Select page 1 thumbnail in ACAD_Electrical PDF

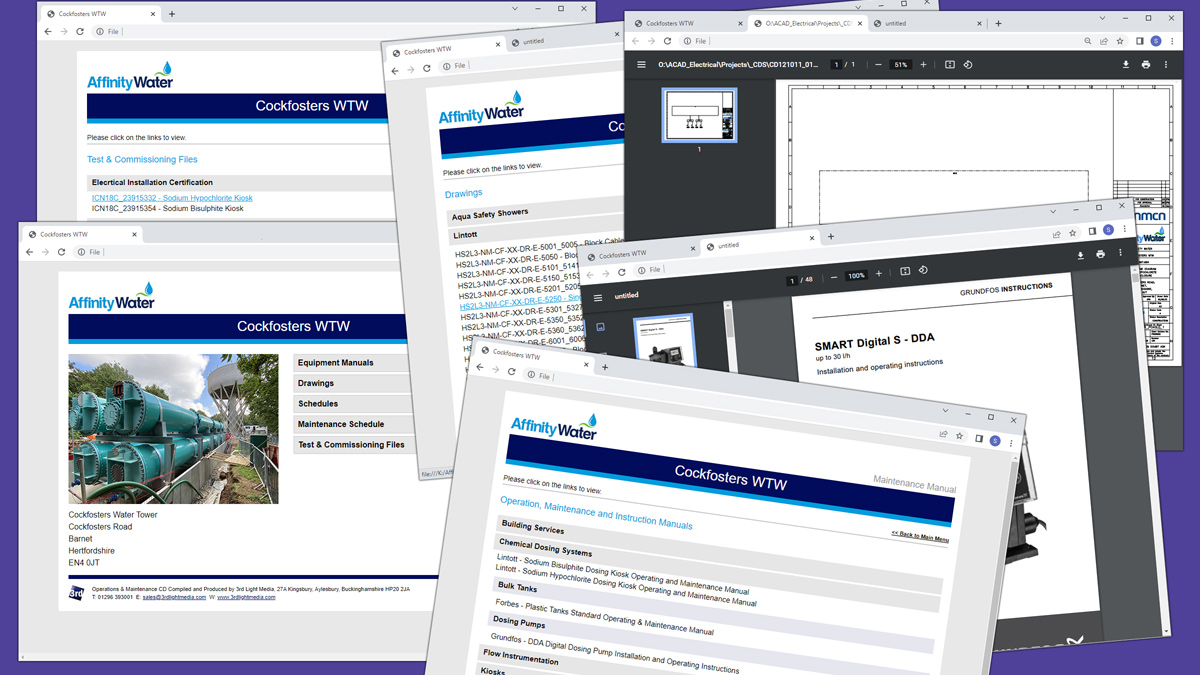click(699, 115)
